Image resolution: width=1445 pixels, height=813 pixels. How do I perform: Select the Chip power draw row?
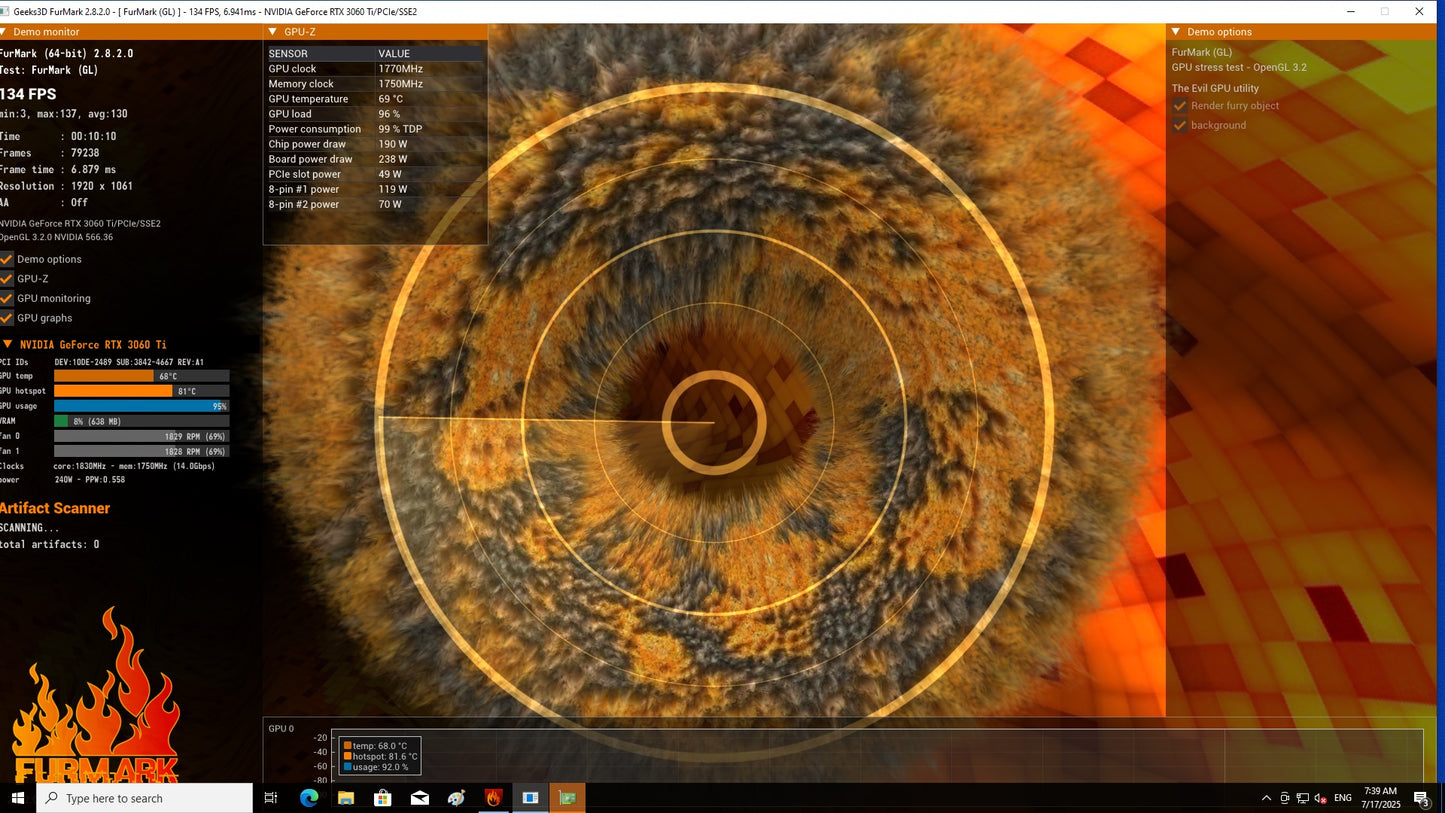pyautogui.click(x=375, y=144)
